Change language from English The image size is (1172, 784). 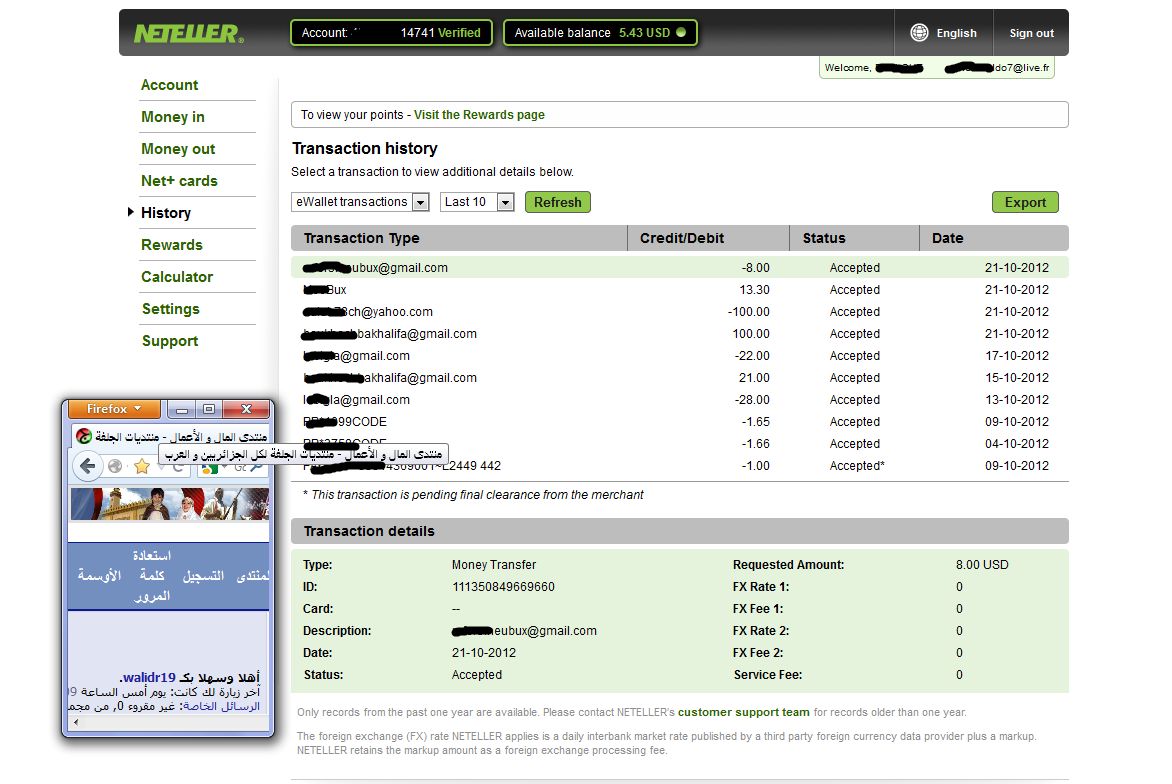tap(956, 34)
